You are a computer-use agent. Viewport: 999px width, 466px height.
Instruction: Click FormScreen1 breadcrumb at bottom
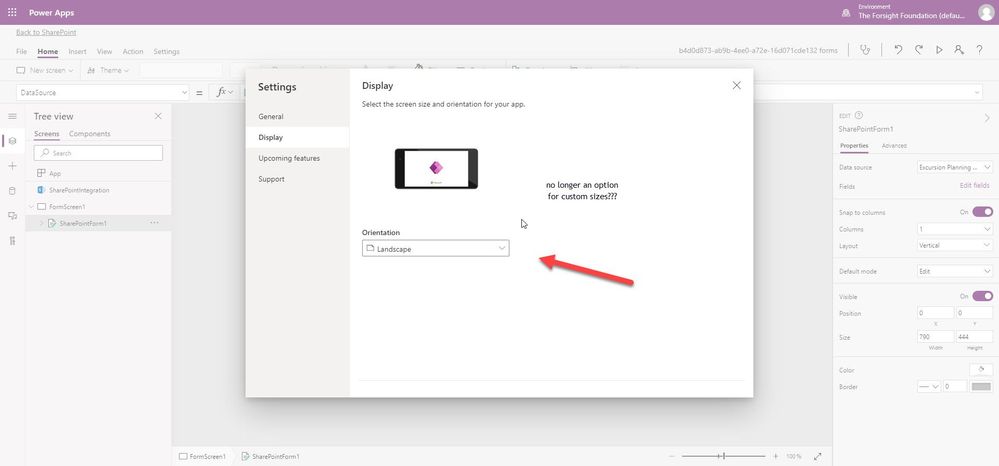203,456
